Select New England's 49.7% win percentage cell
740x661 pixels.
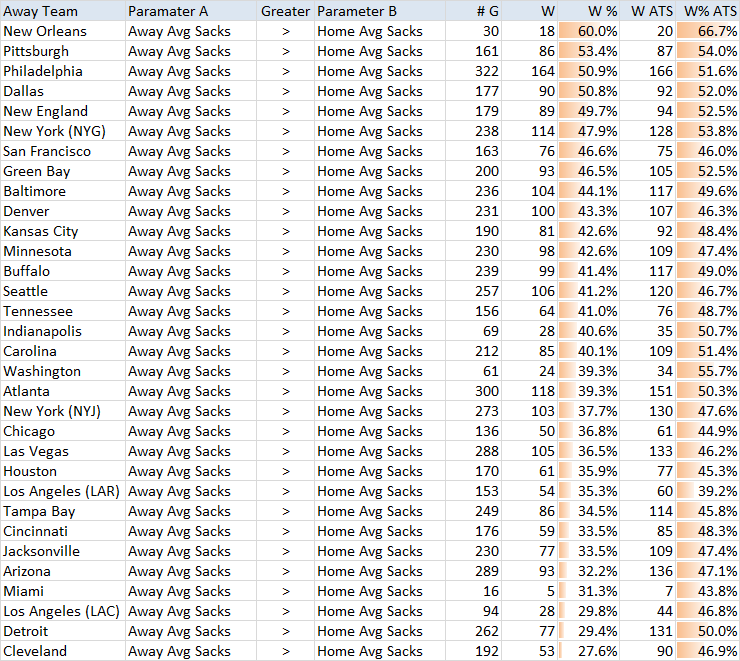pos(589,111)
